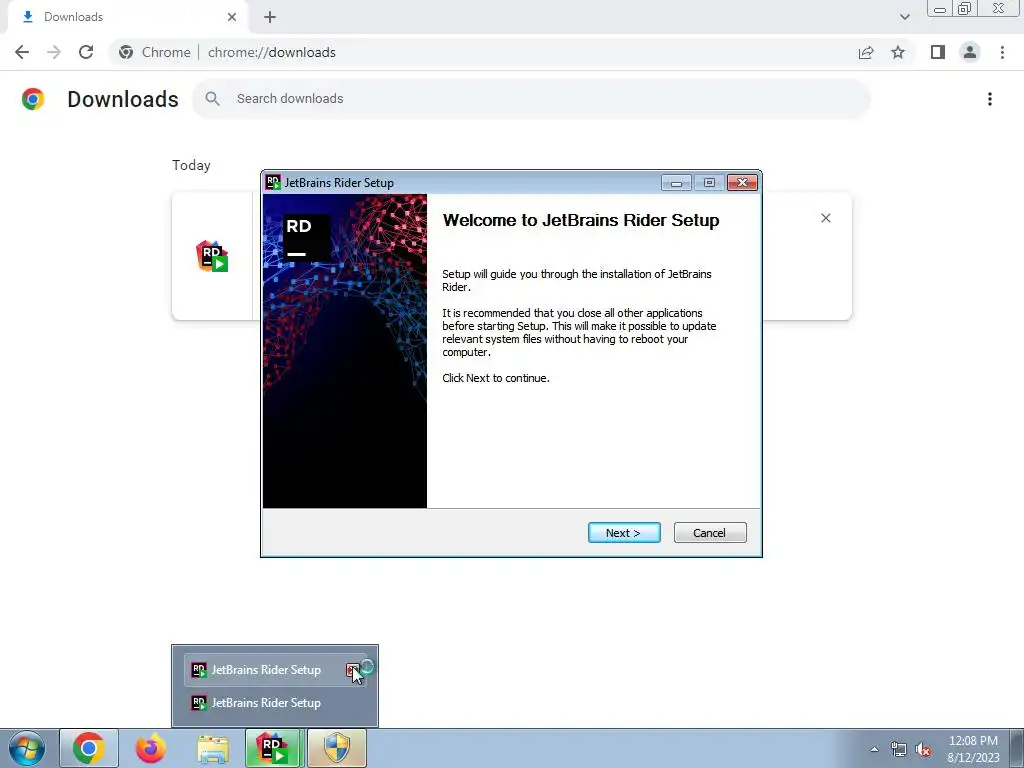Click the network tray icon
The image size is (1024, 768).
899,750
